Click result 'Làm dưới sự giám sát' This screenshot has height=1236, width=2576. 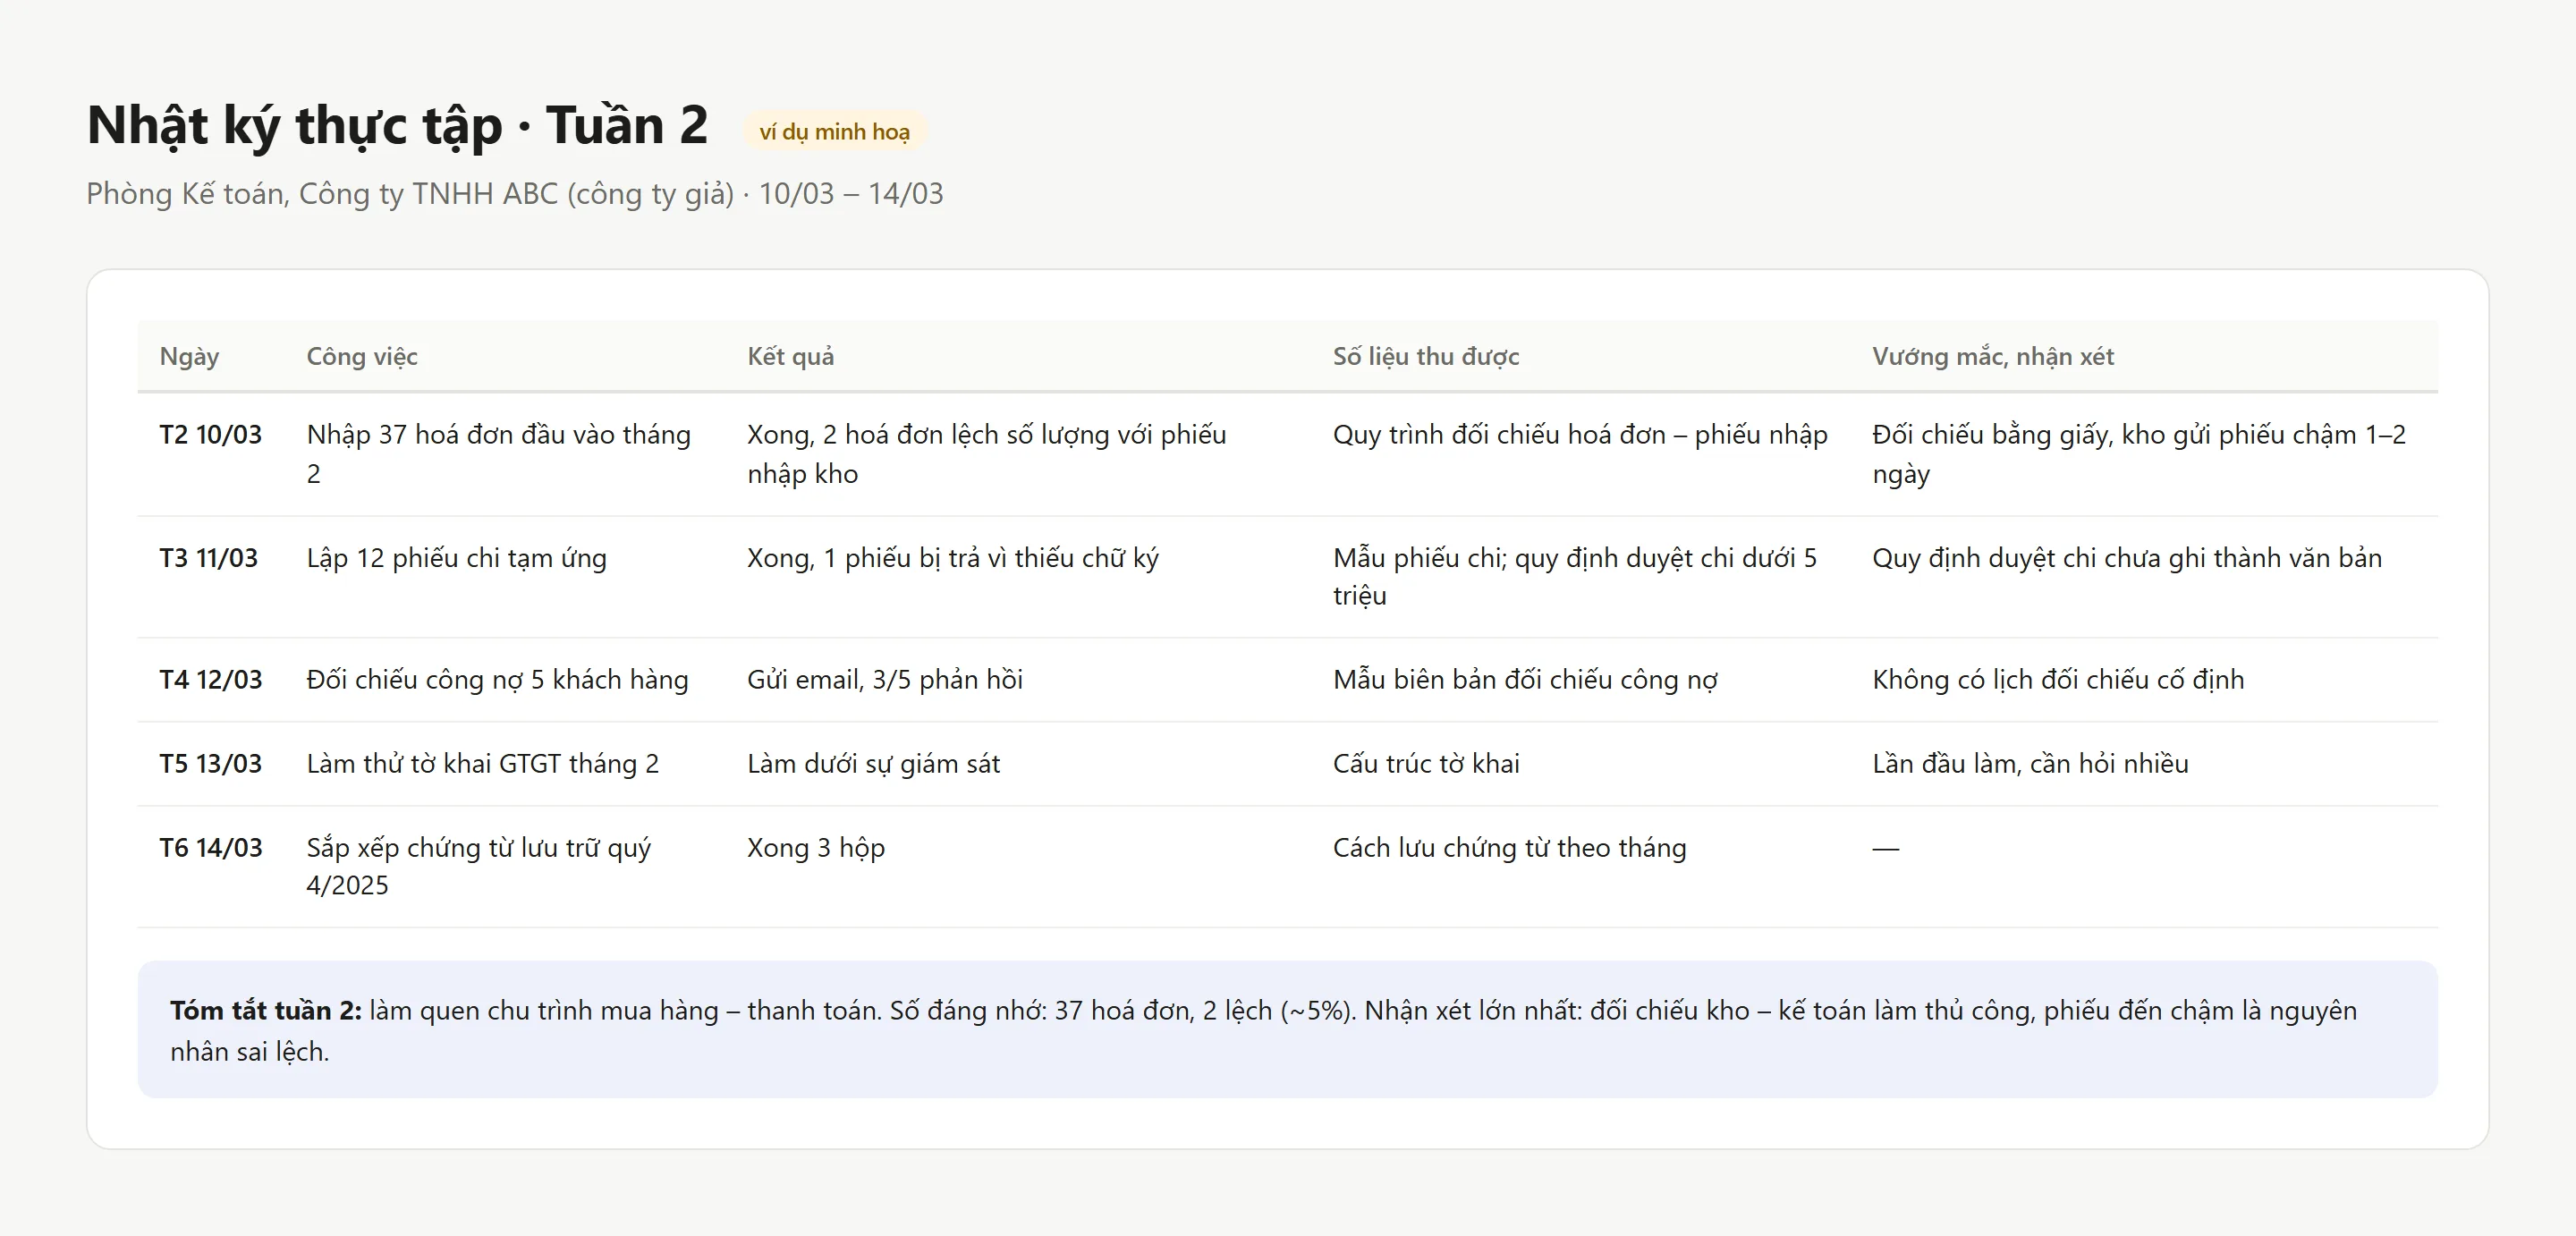[x=873, y=764]
